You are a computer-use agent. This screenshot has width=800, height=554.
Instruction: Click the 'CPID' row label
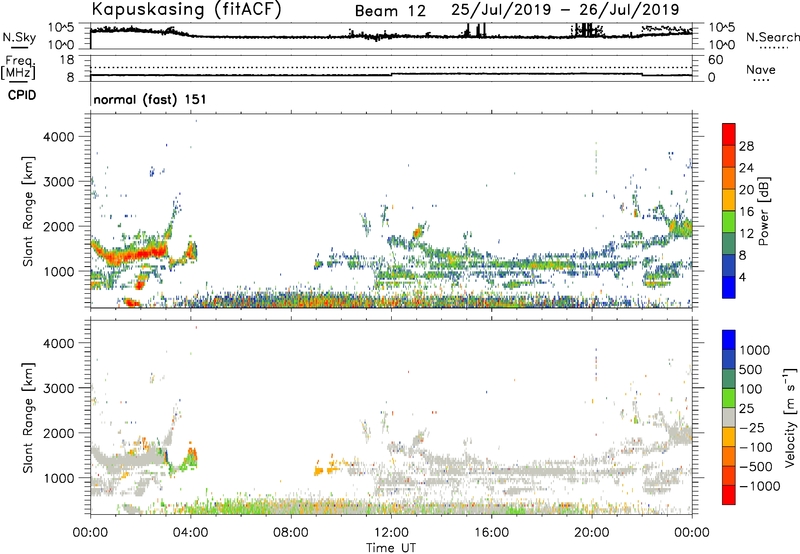pyautogui.click(x=22, y=95)
